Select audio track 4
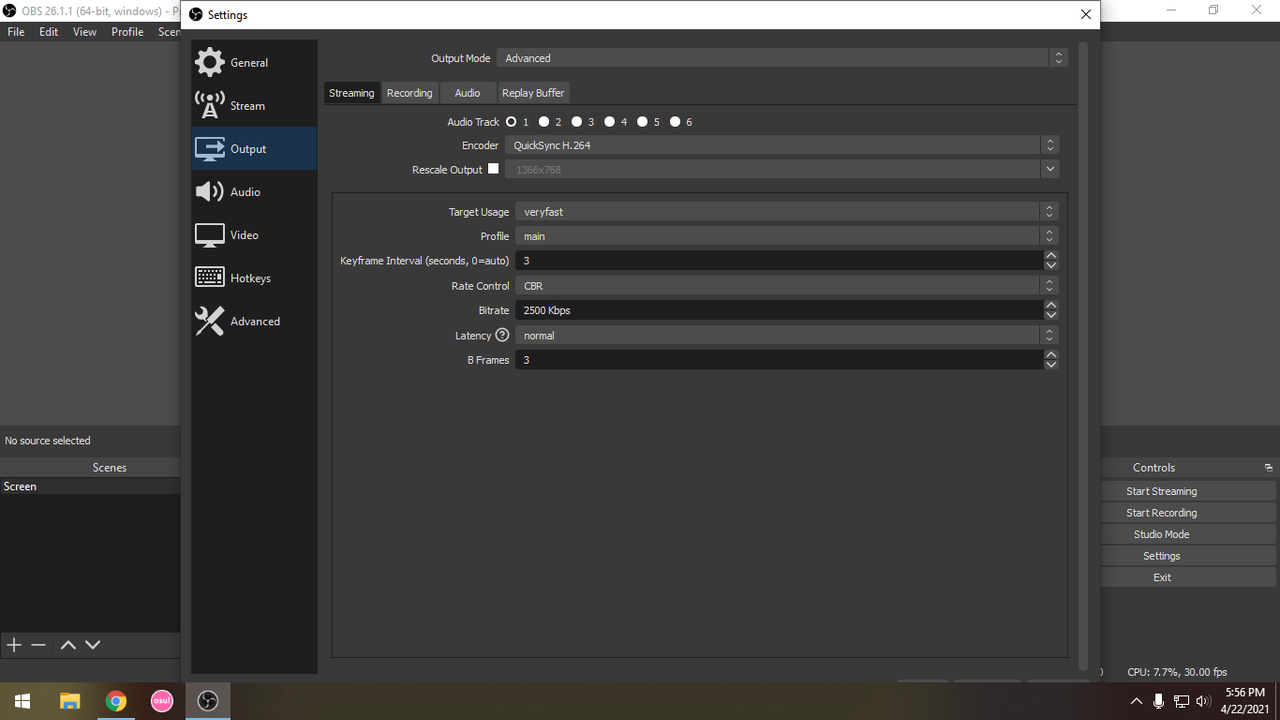Viewport: 1280px width, 720px height. (x=610, y=122)
